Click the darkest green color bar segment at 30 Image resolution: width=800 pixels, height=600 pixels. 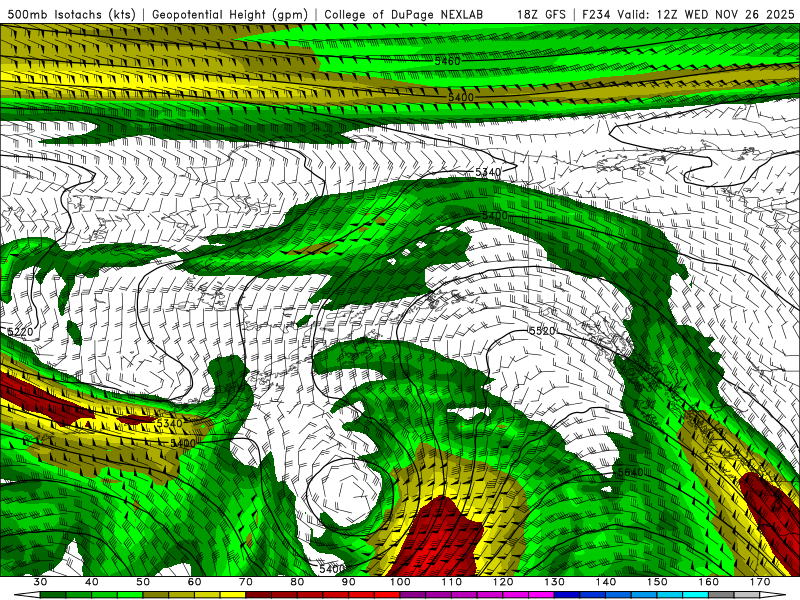coord(53,595)
